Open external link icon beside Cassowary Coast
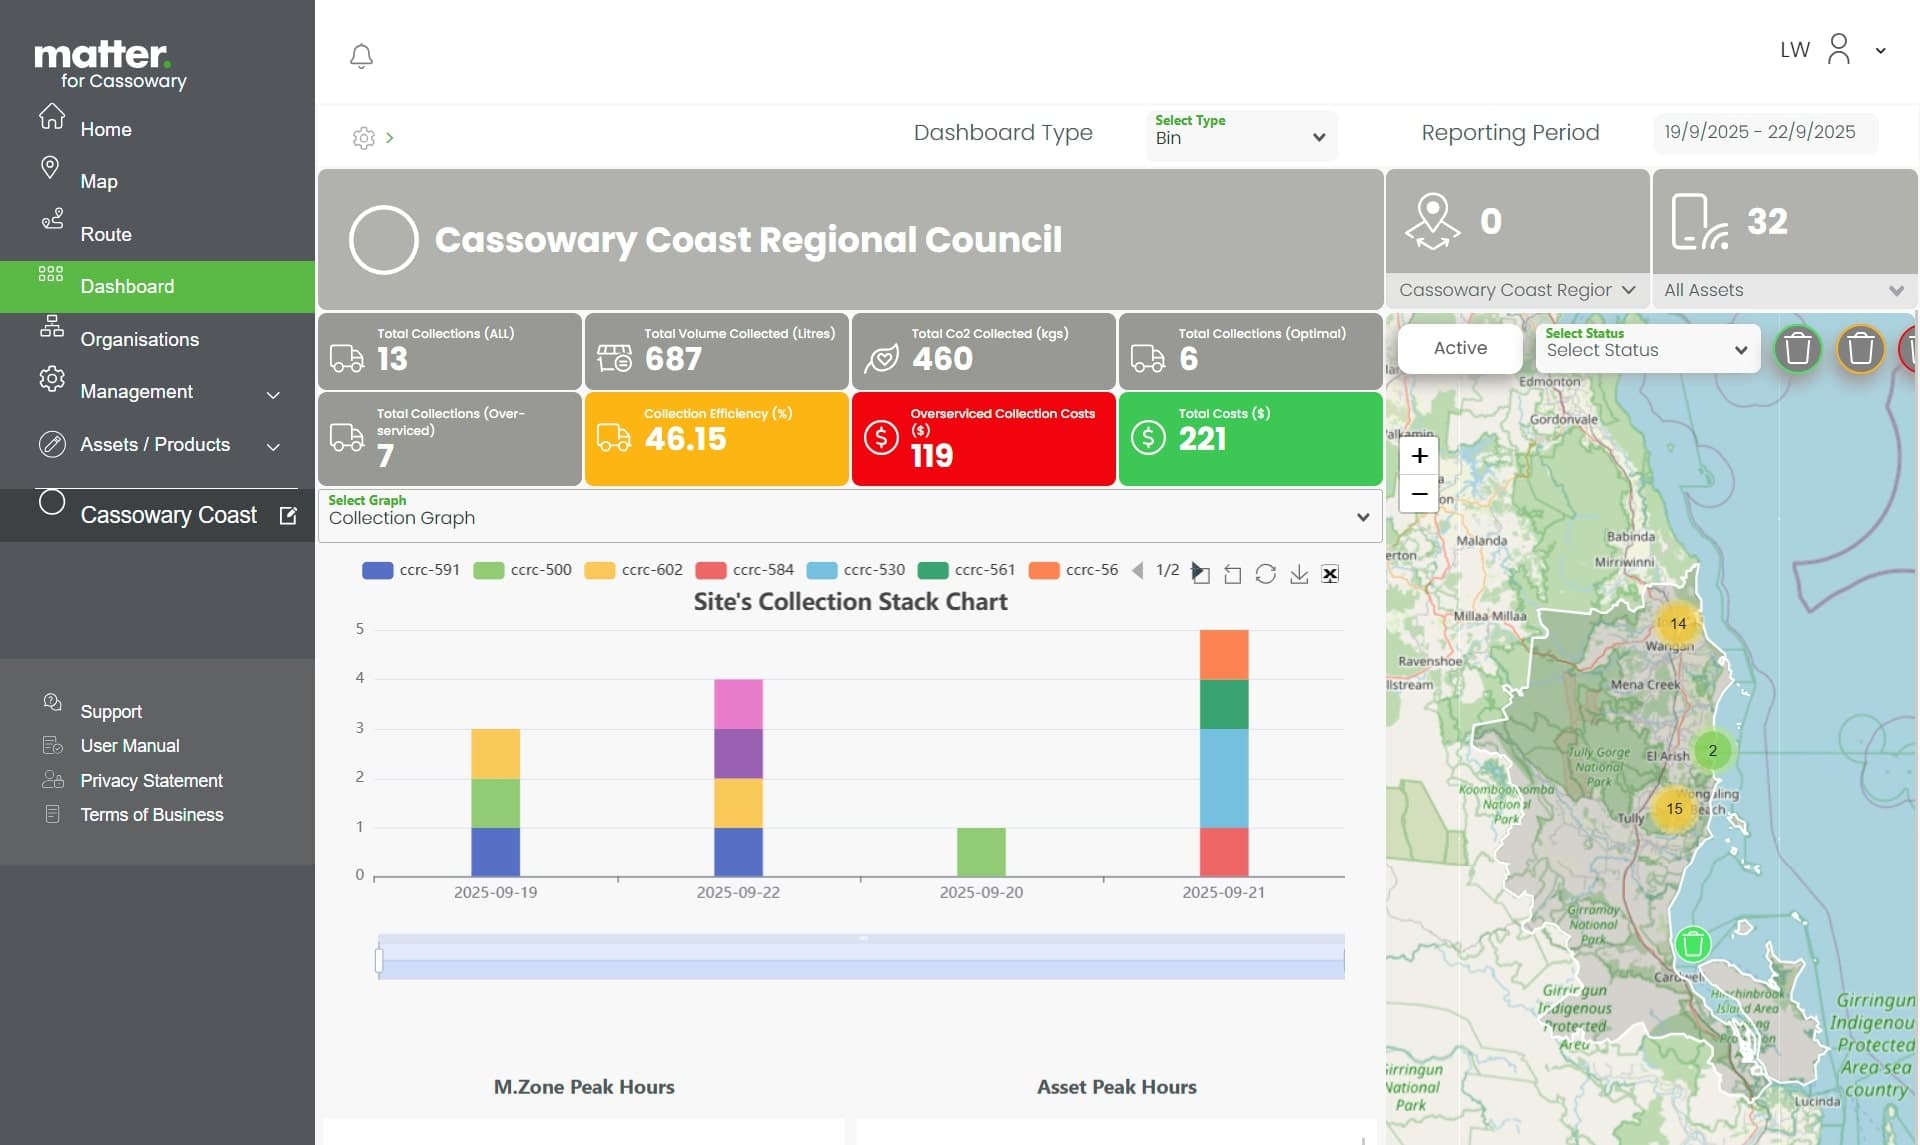The height and width of the screenshot is (1145, 1920). pyautogui.click(x=288, y=515)
